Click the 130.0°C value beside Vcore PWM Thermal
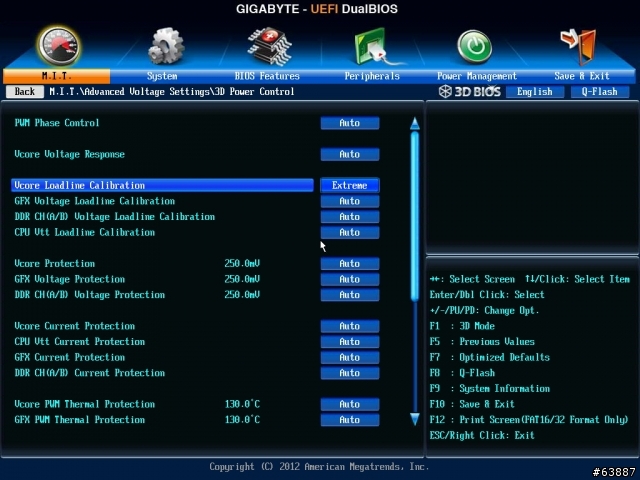This screenshot has height=480, width=640. coord(242,404)
